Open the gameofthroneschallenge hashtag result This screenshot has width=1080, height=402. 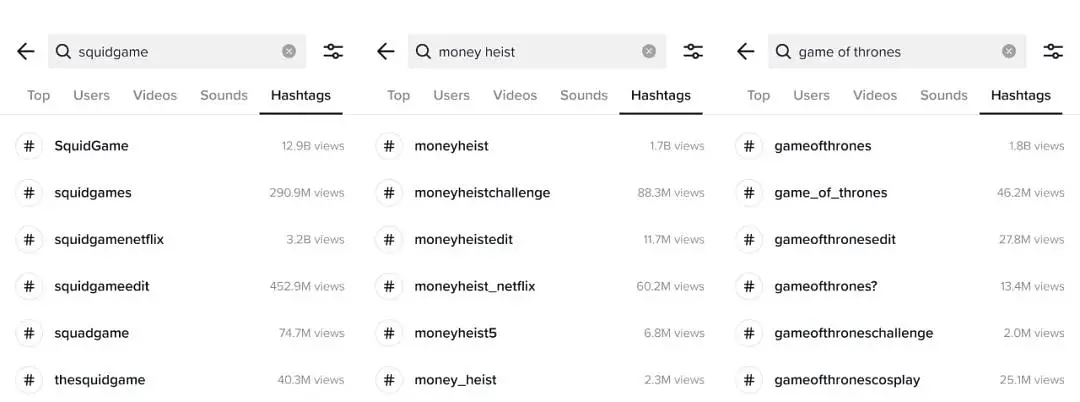tap(900, 333)
